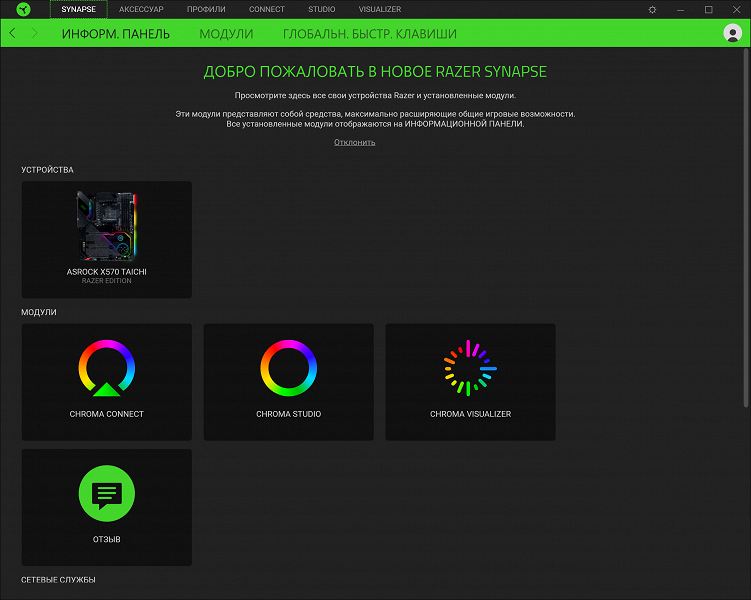Switch to the CONNECT tab
Image resolution: width=751 pixels, height=600 pixels.
[267, 9]
